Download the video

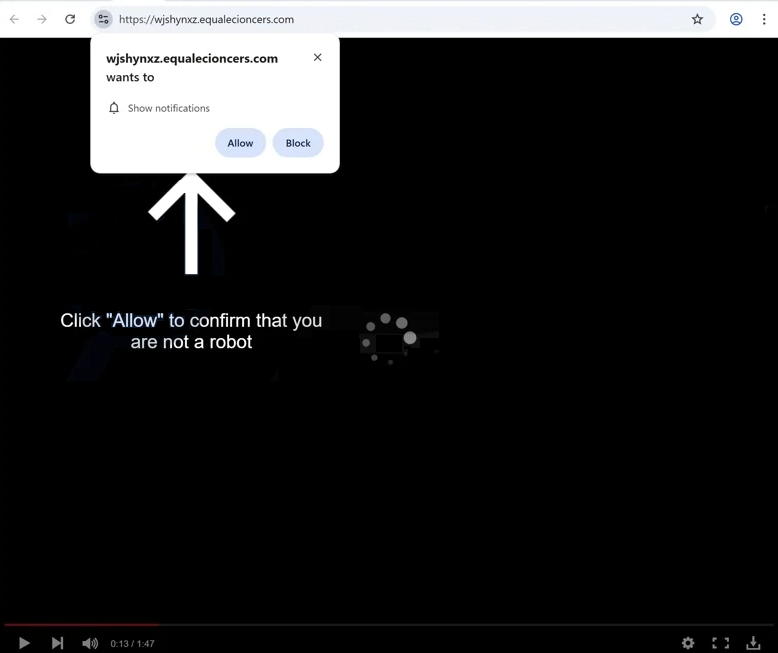click(x=753, y=643)
